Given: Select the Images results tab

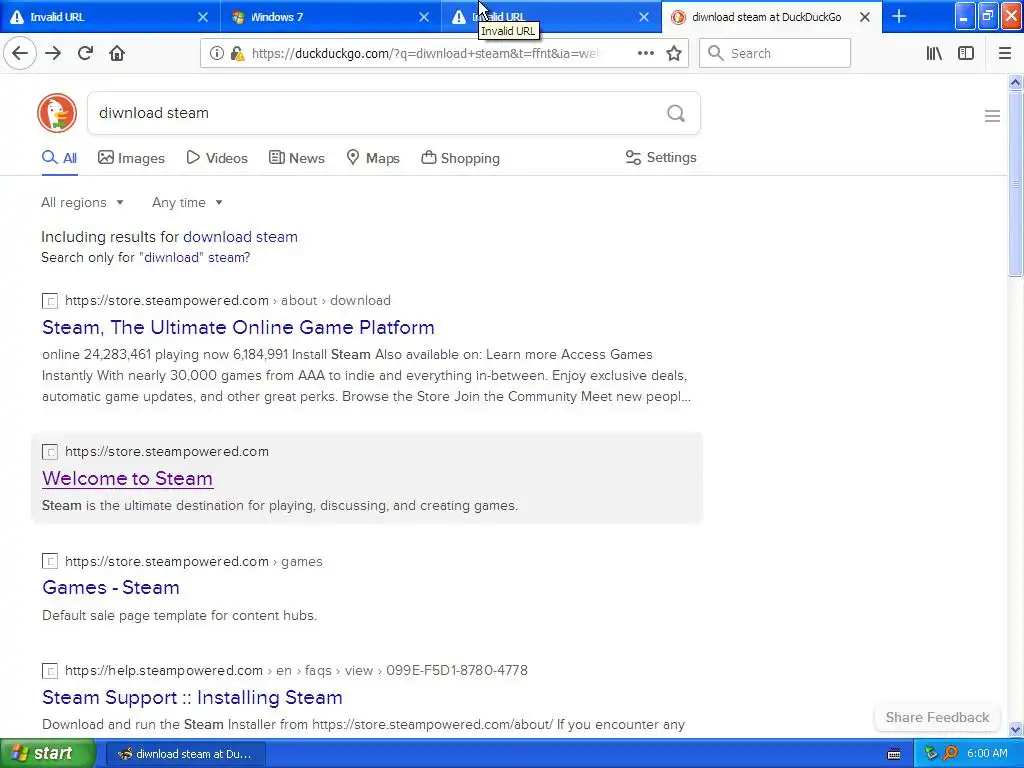Looking at the screenshot, I should point(131,158).
